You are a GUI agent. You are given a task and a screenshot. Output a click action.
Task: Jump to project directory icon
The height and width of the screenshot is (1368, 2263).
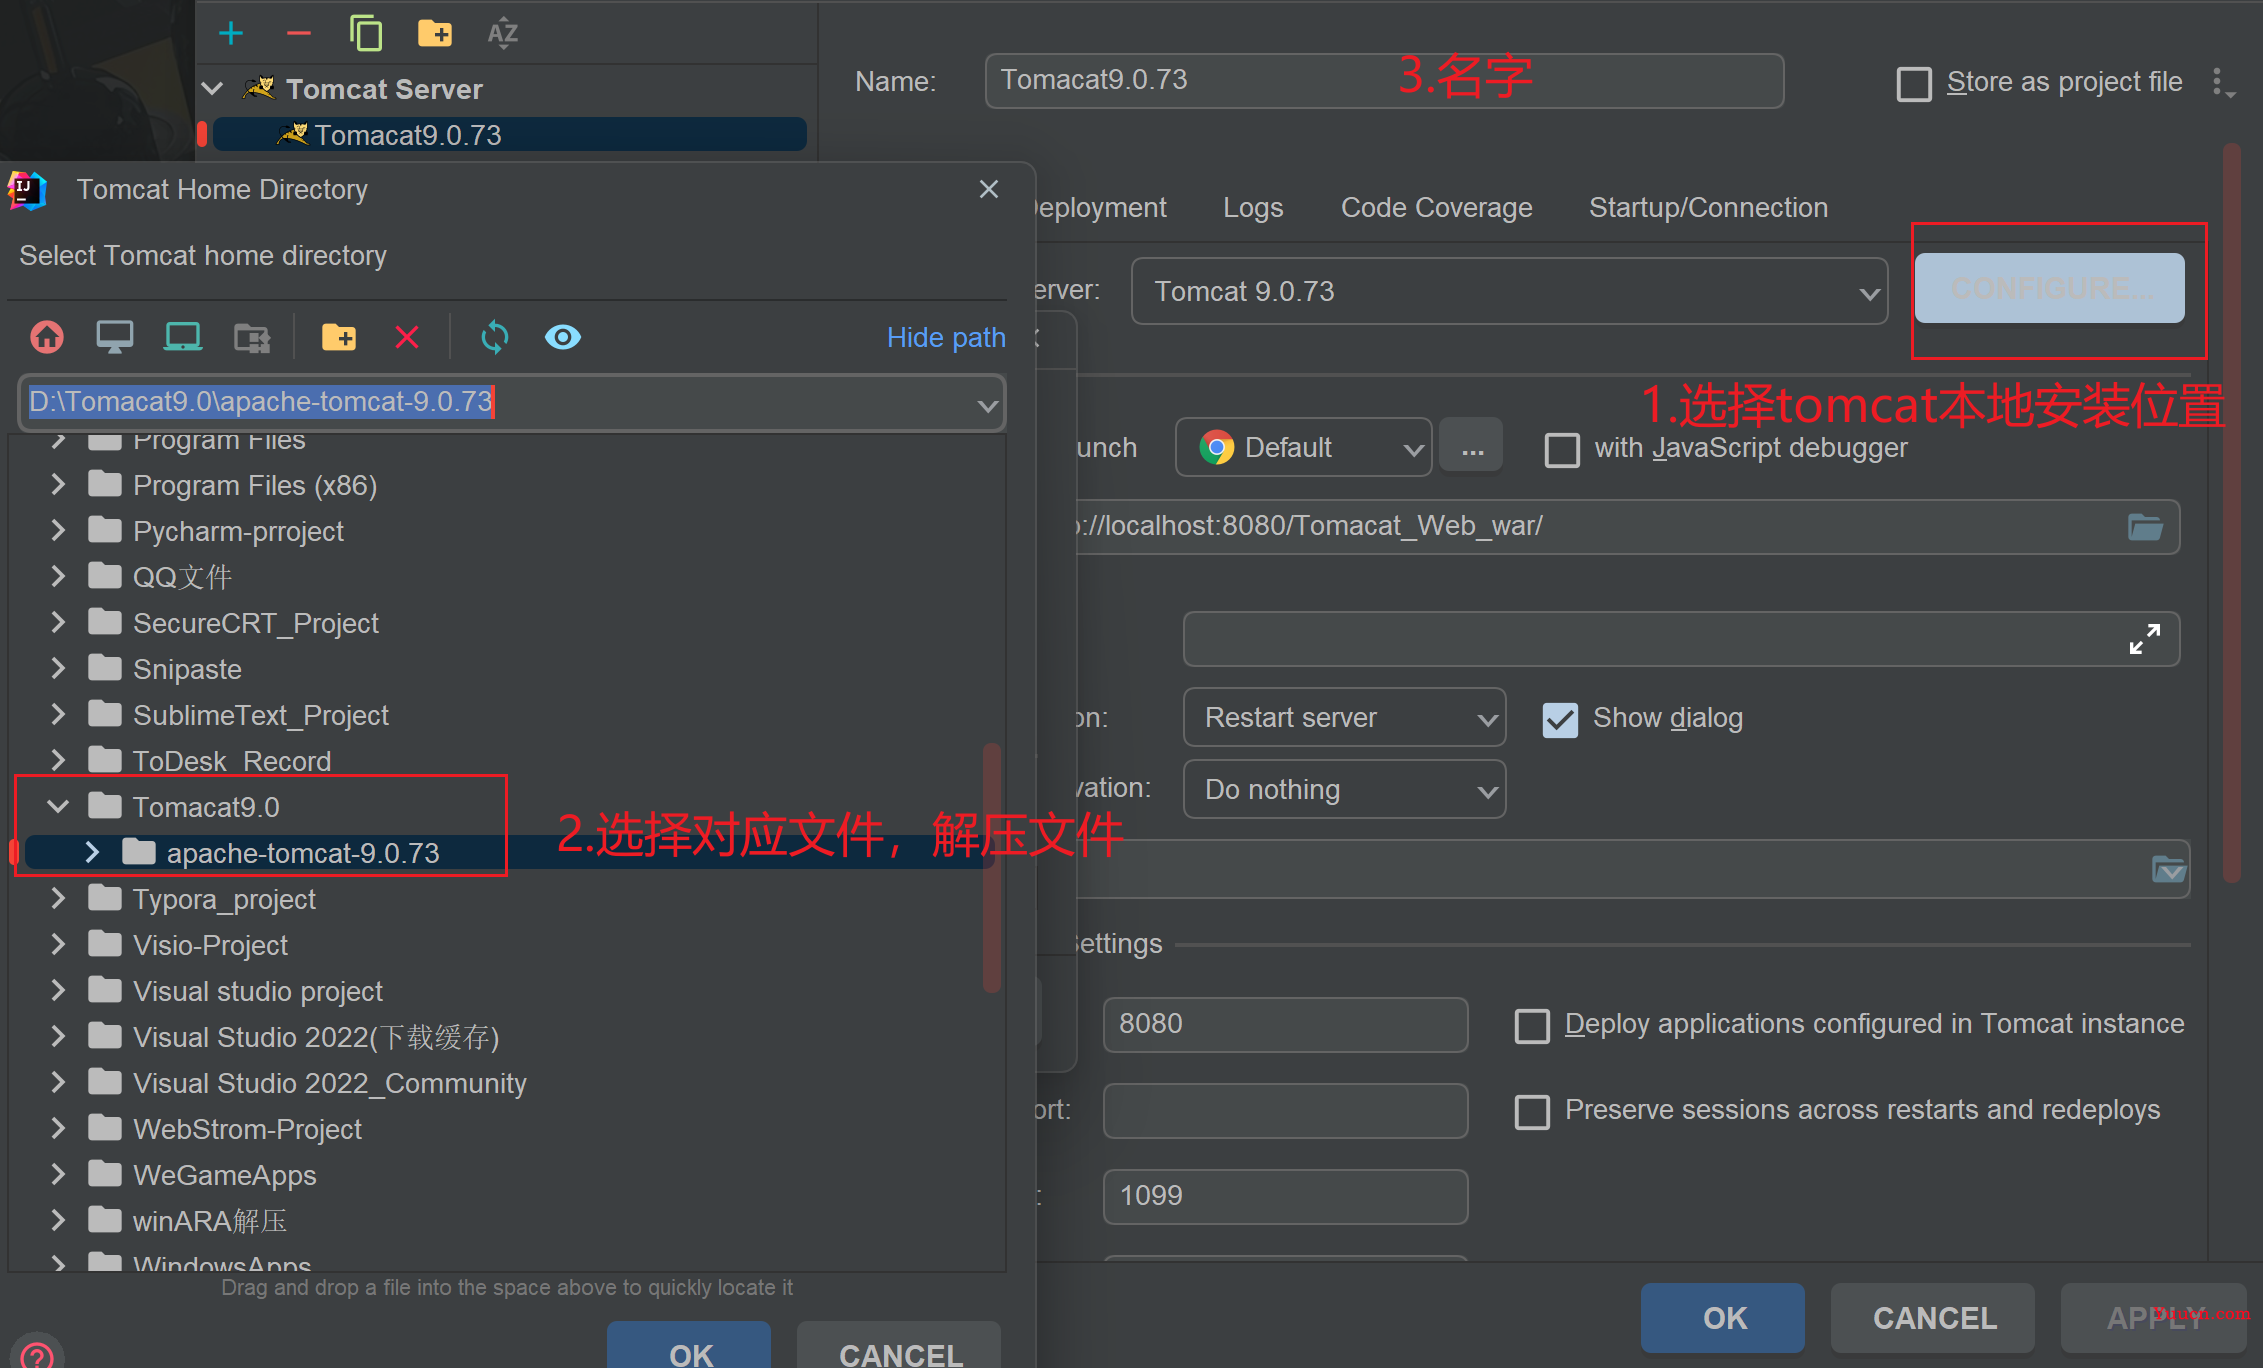pos(182,337)
